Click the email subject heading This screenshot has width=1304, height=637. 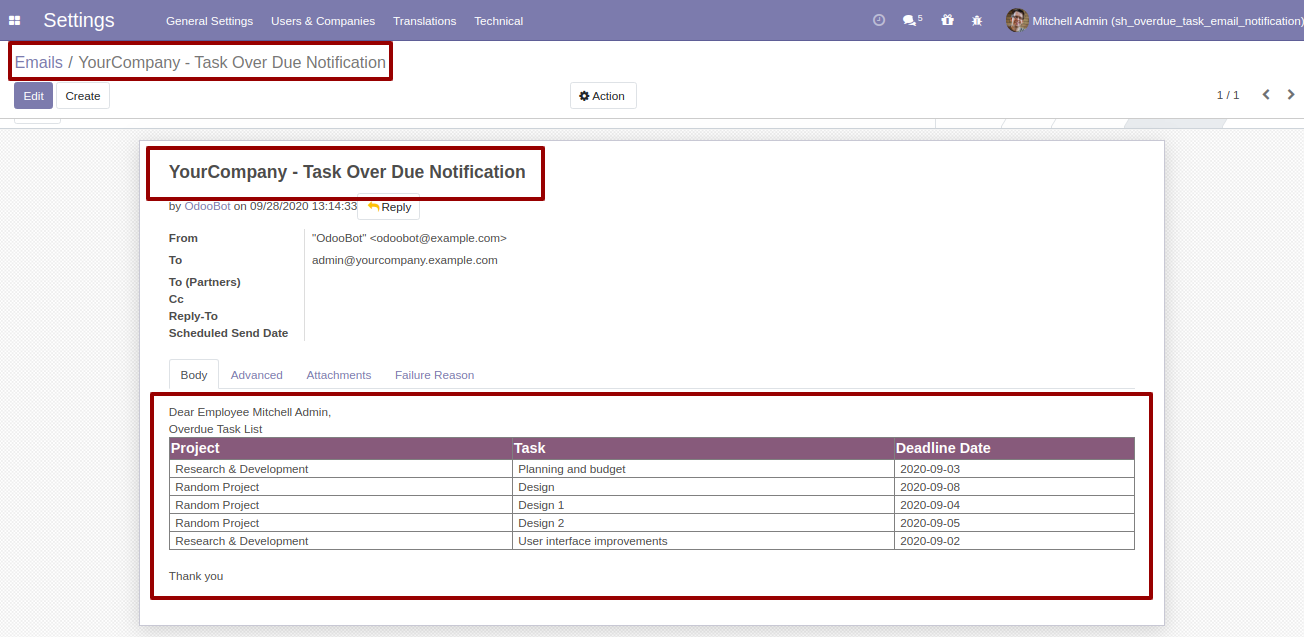[x=347, y=172]
